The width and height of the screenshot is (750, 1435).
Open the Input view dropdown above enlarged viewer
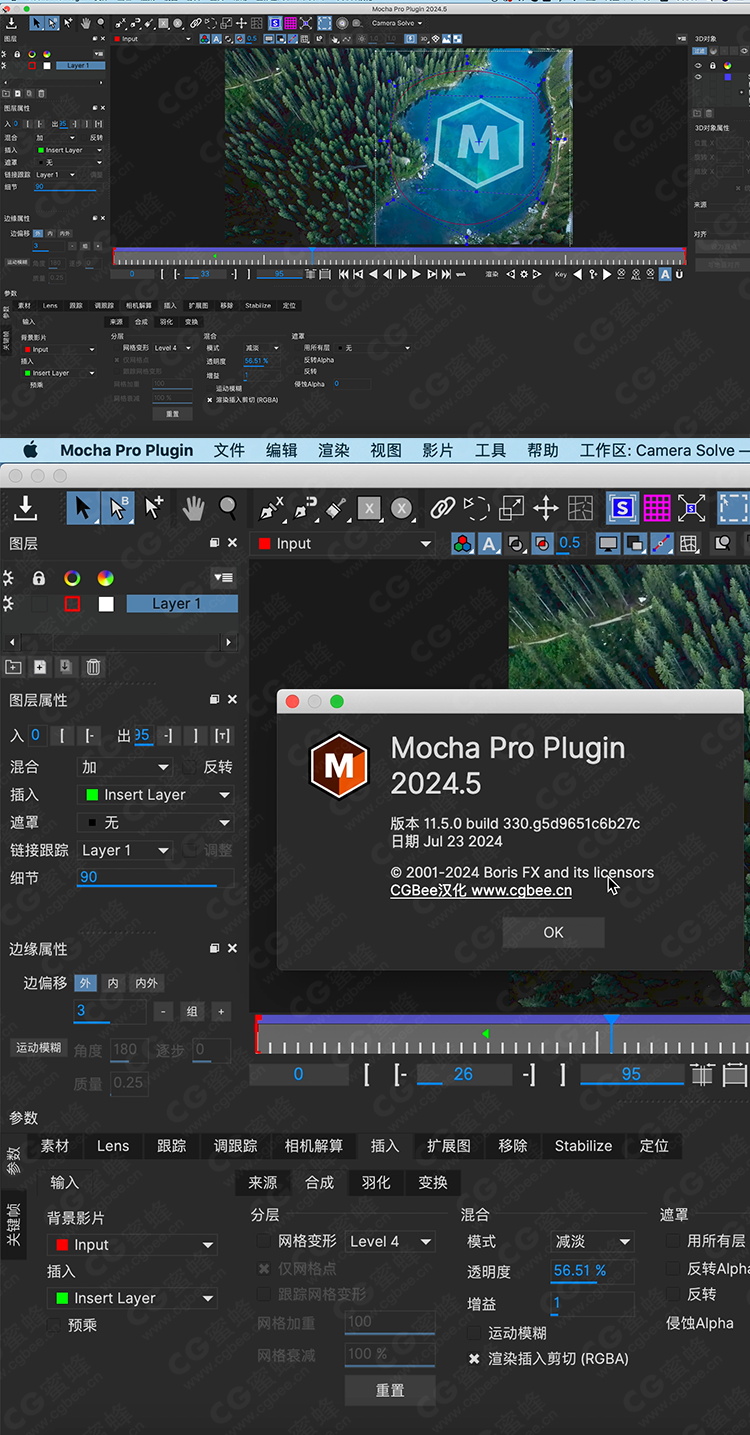(343, 544)
